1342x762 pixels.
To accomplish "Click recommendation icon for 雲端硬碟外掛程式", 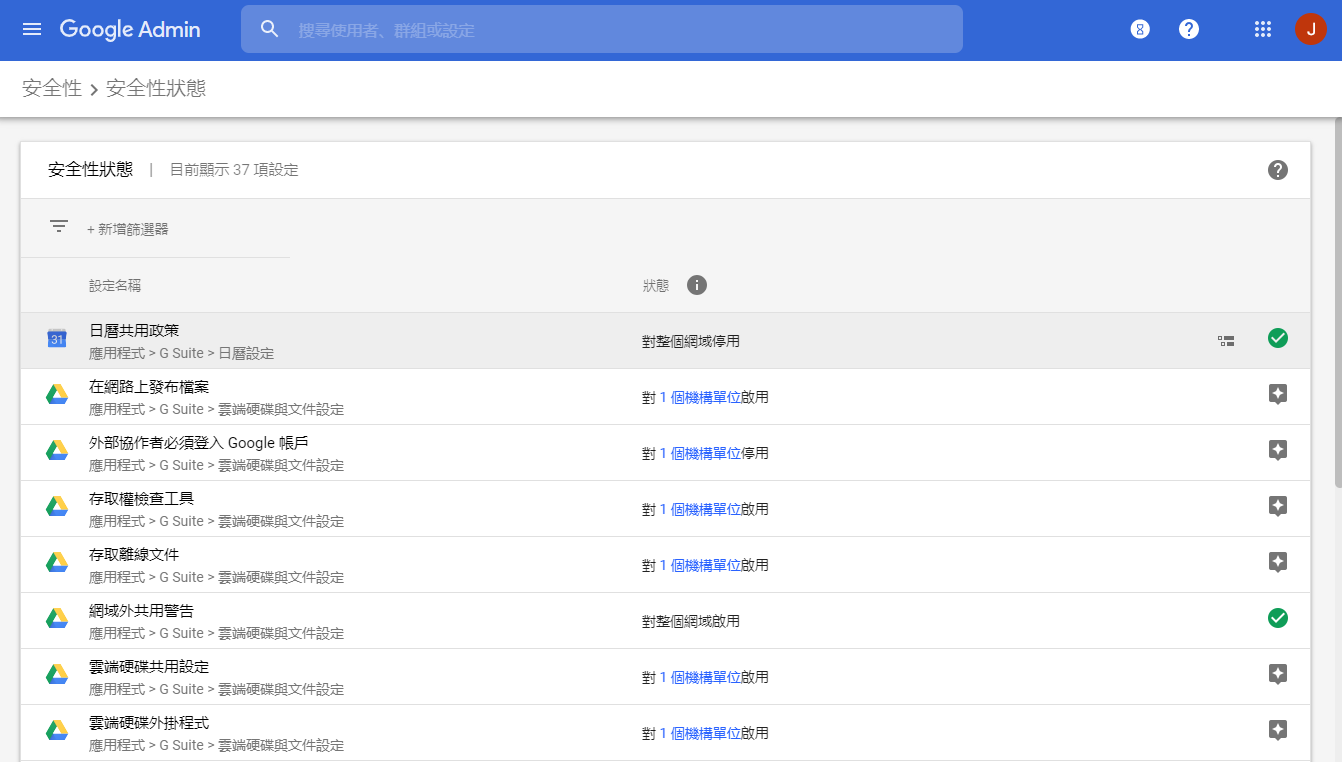I will click(1277, 730).
